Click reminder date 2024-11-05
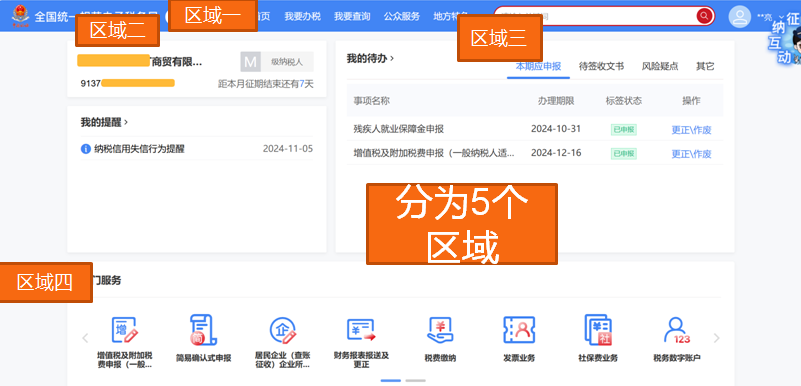This screenshot has width=801, height=386. (x=288, y=149)
